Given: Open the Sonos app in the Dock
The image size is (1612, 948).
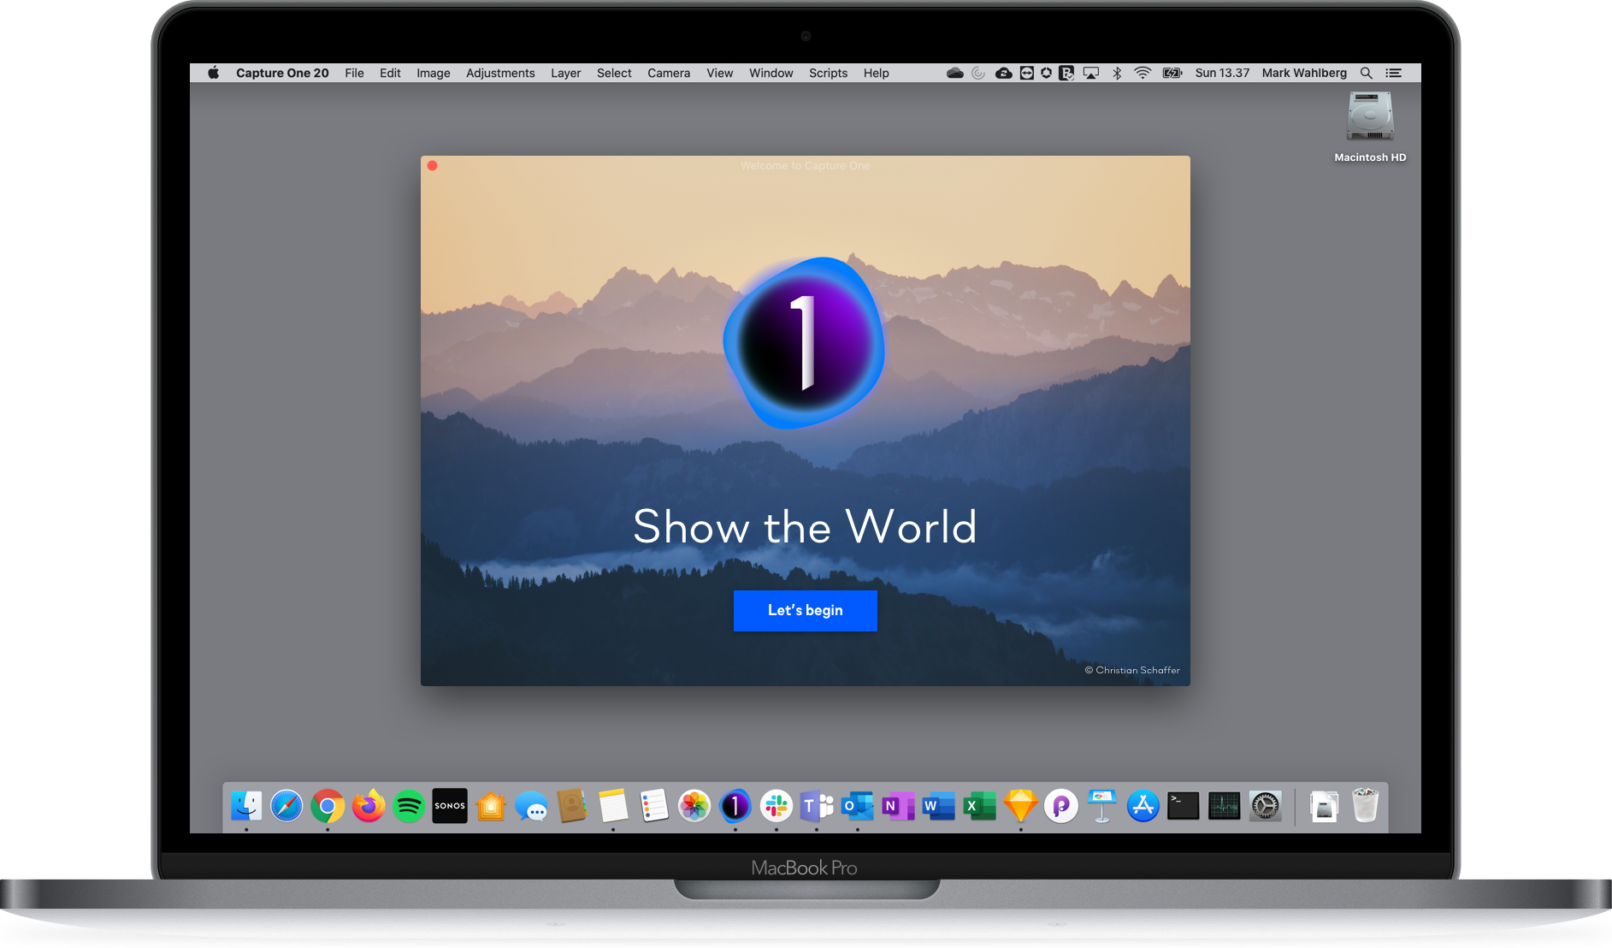Looking at the screenshot, I should pyautogui.click(x=449, y=806).
